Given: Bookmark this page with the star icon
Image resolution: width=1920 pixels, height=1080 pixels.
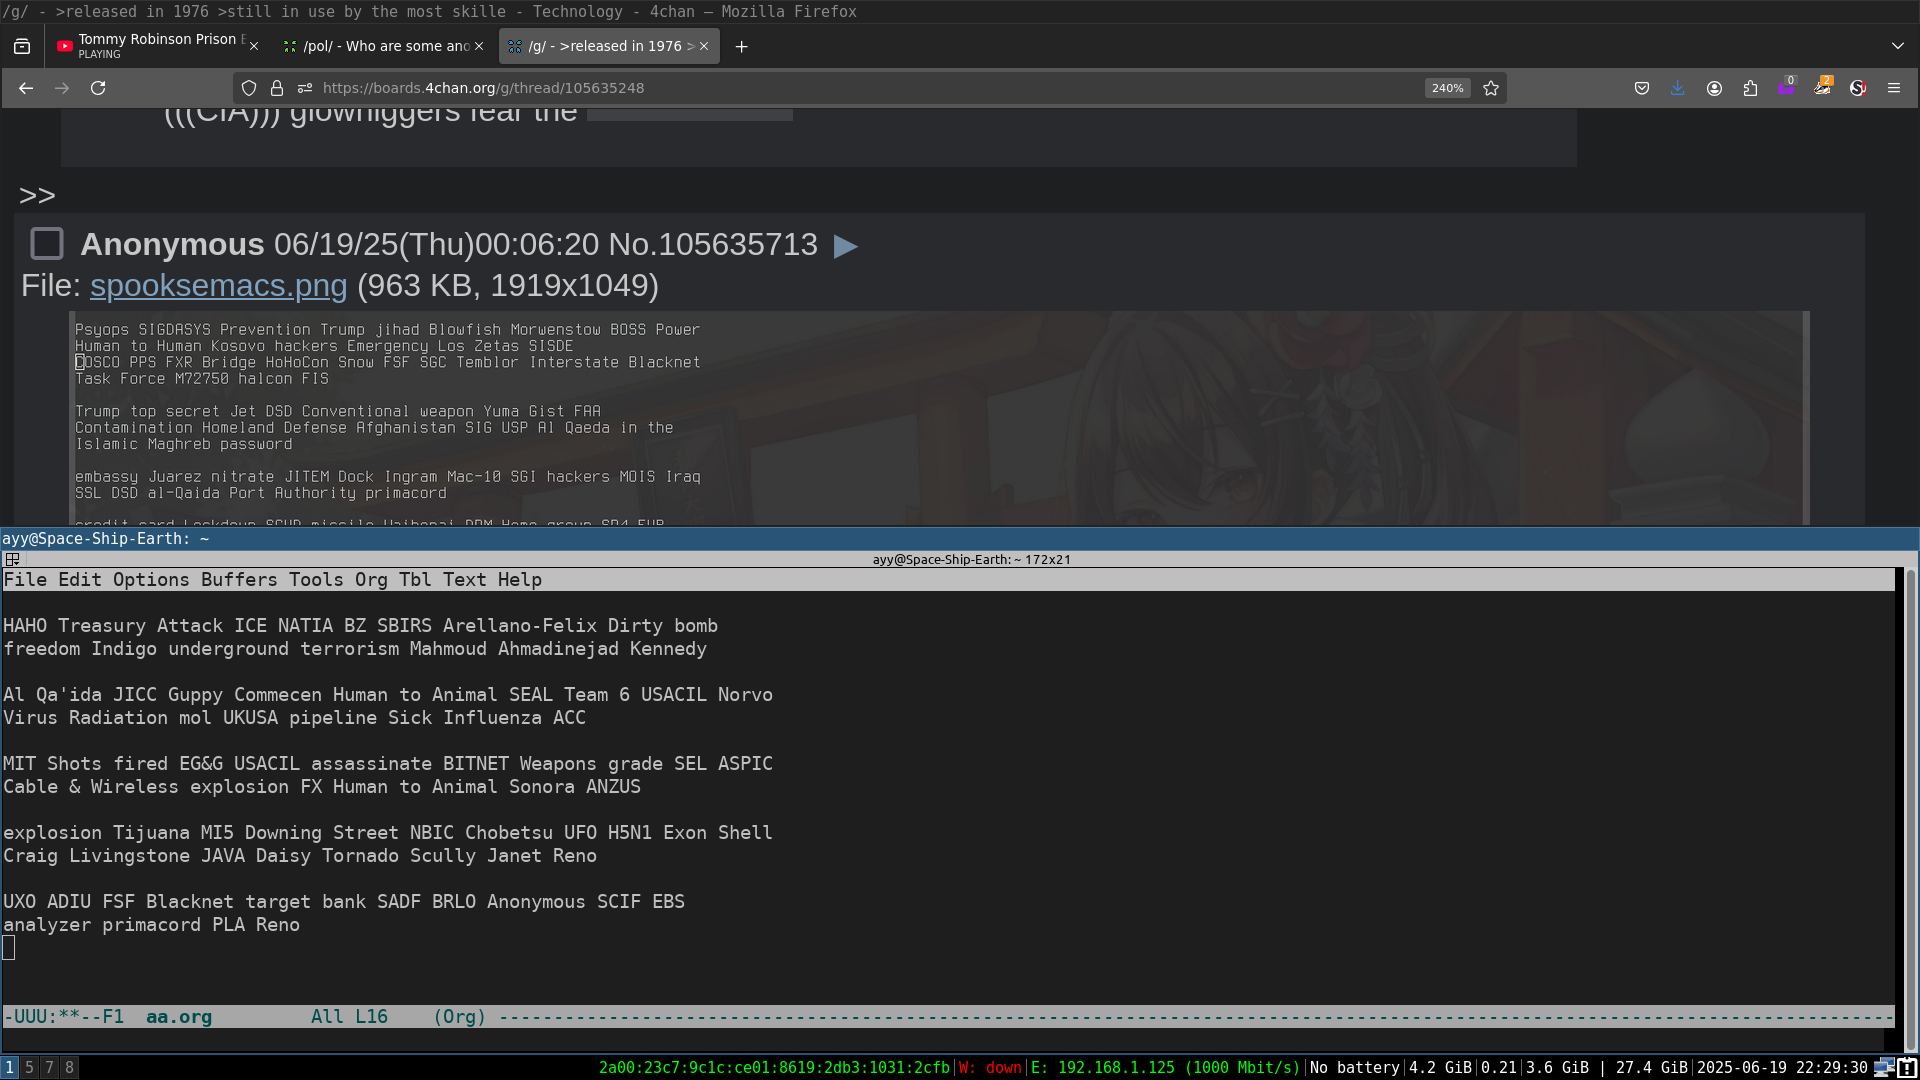Looking at the screenshot, I should pos(1491,88).
